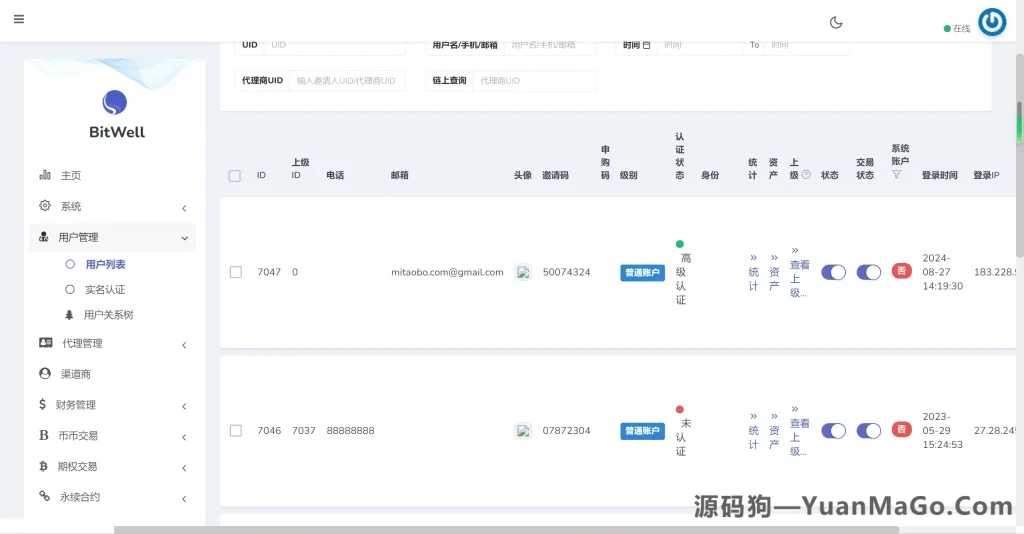Toggle 状态 switch for user 7047
Screen dimensions: 1024x534
pos(833,272)
